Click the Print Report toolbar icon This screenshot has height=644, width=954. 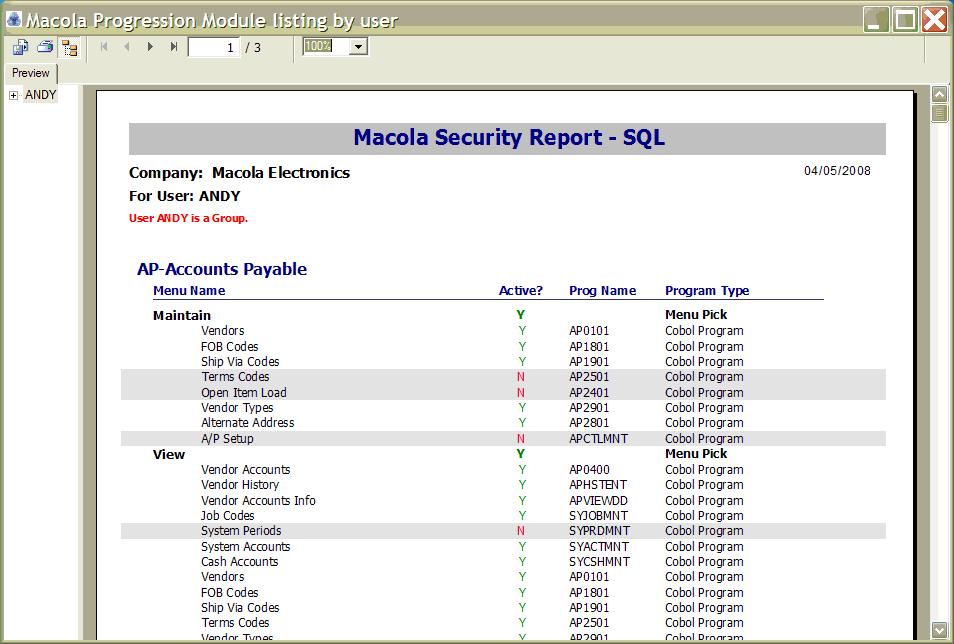pos(45,47)
